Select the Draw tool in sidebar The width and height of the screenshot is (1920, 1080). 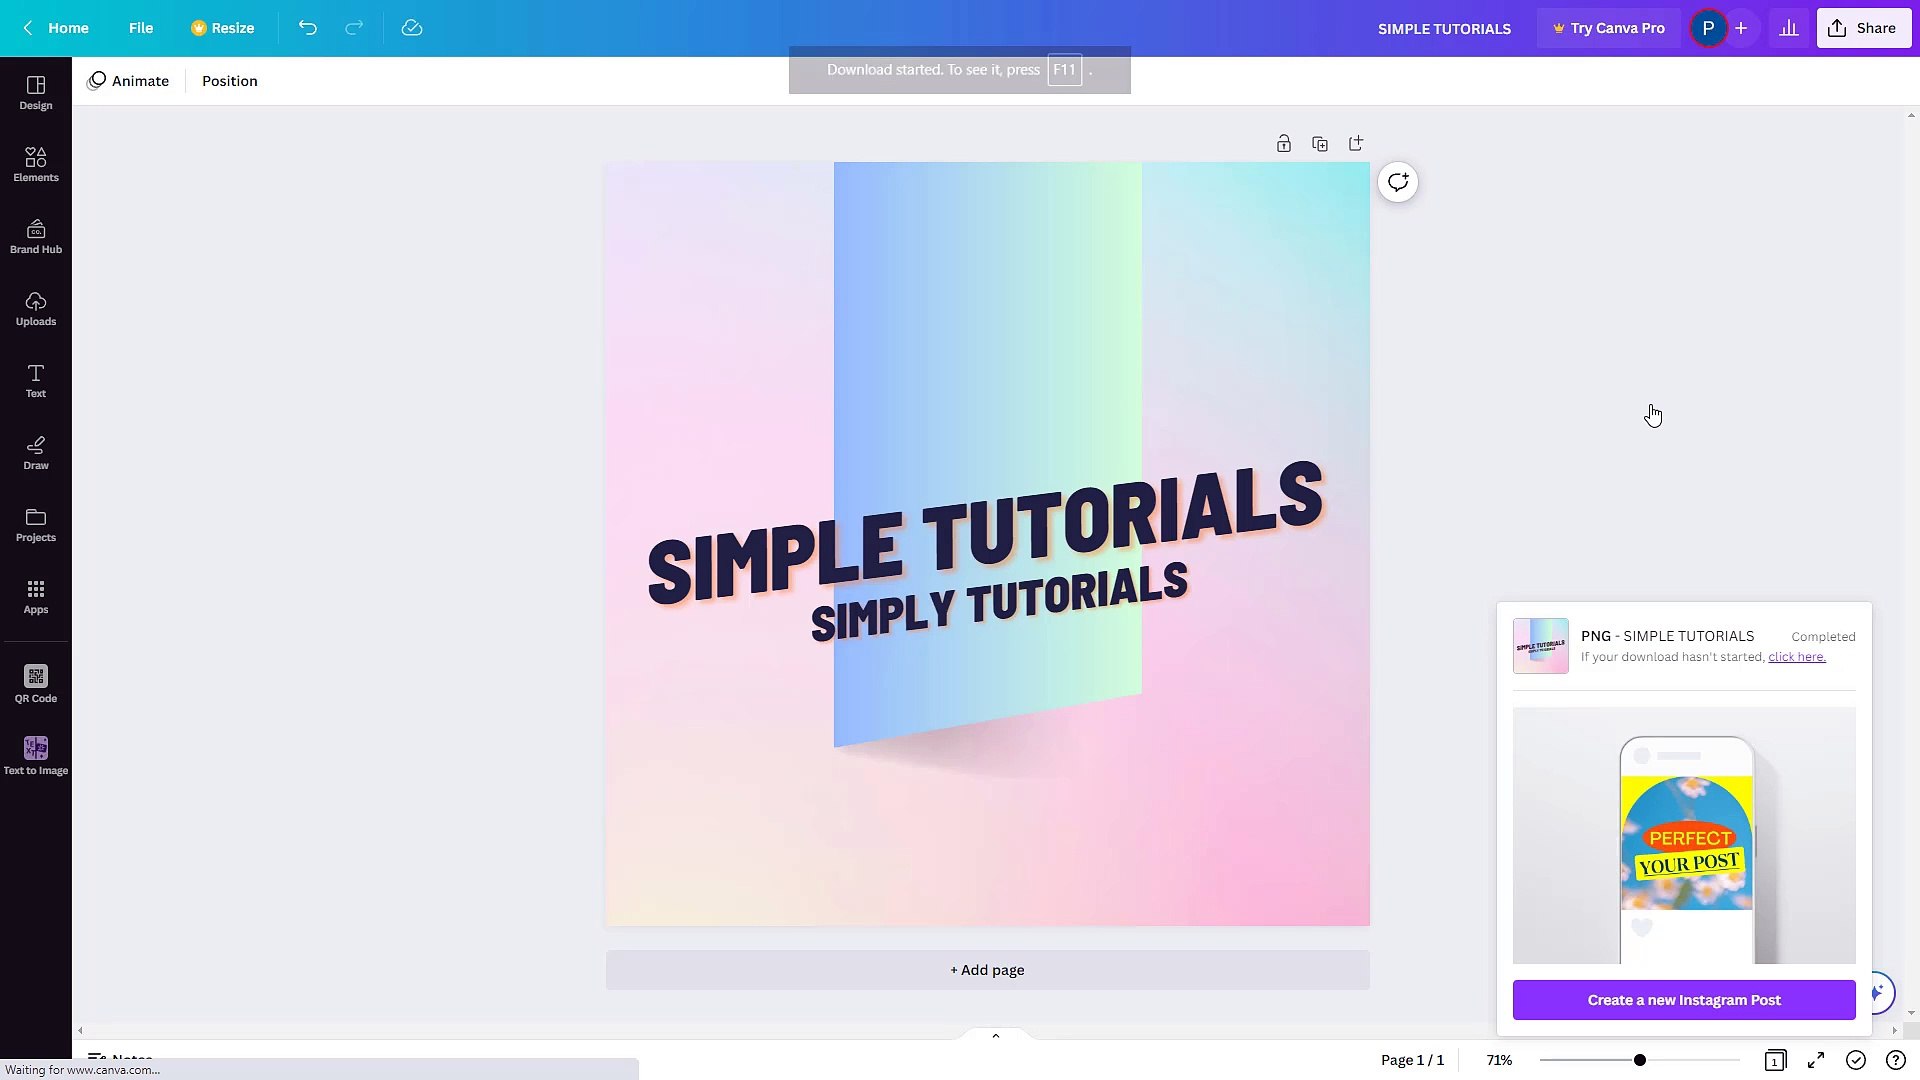click(x=35, y=452)
